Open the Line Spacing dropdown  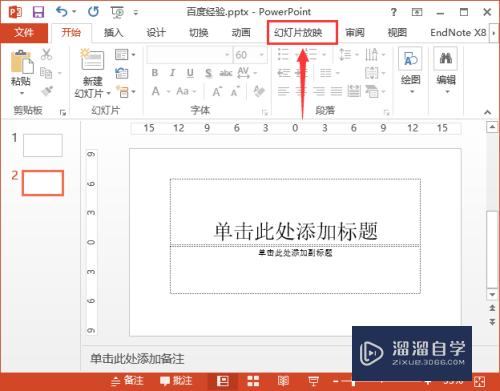pyautogui.click(x=348, y=54)
